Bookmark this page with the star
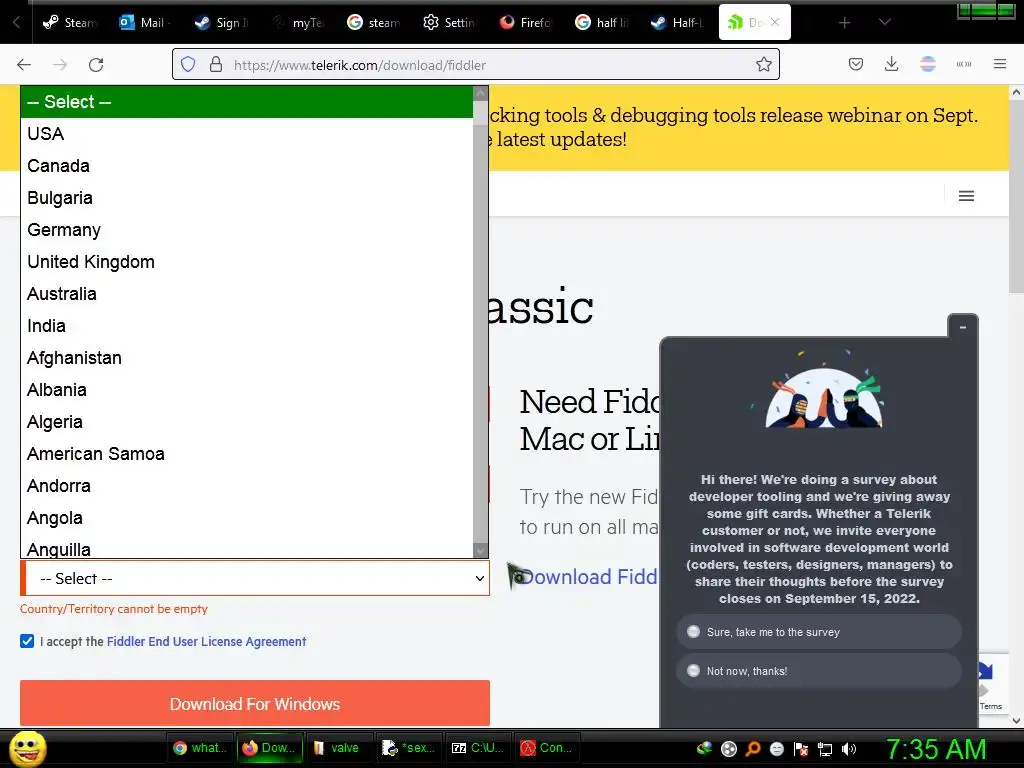Viewport: 1024px width, 768px height. point(763,65)
